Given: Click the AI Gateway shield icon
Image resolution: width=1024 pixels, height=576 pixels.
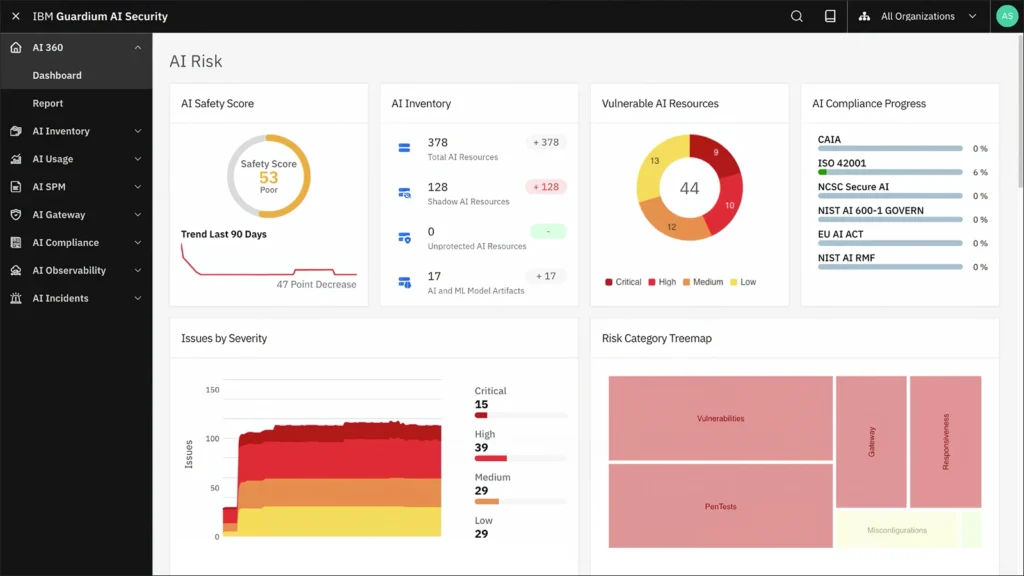Looking at the screenshot, I should coord(16,215).
